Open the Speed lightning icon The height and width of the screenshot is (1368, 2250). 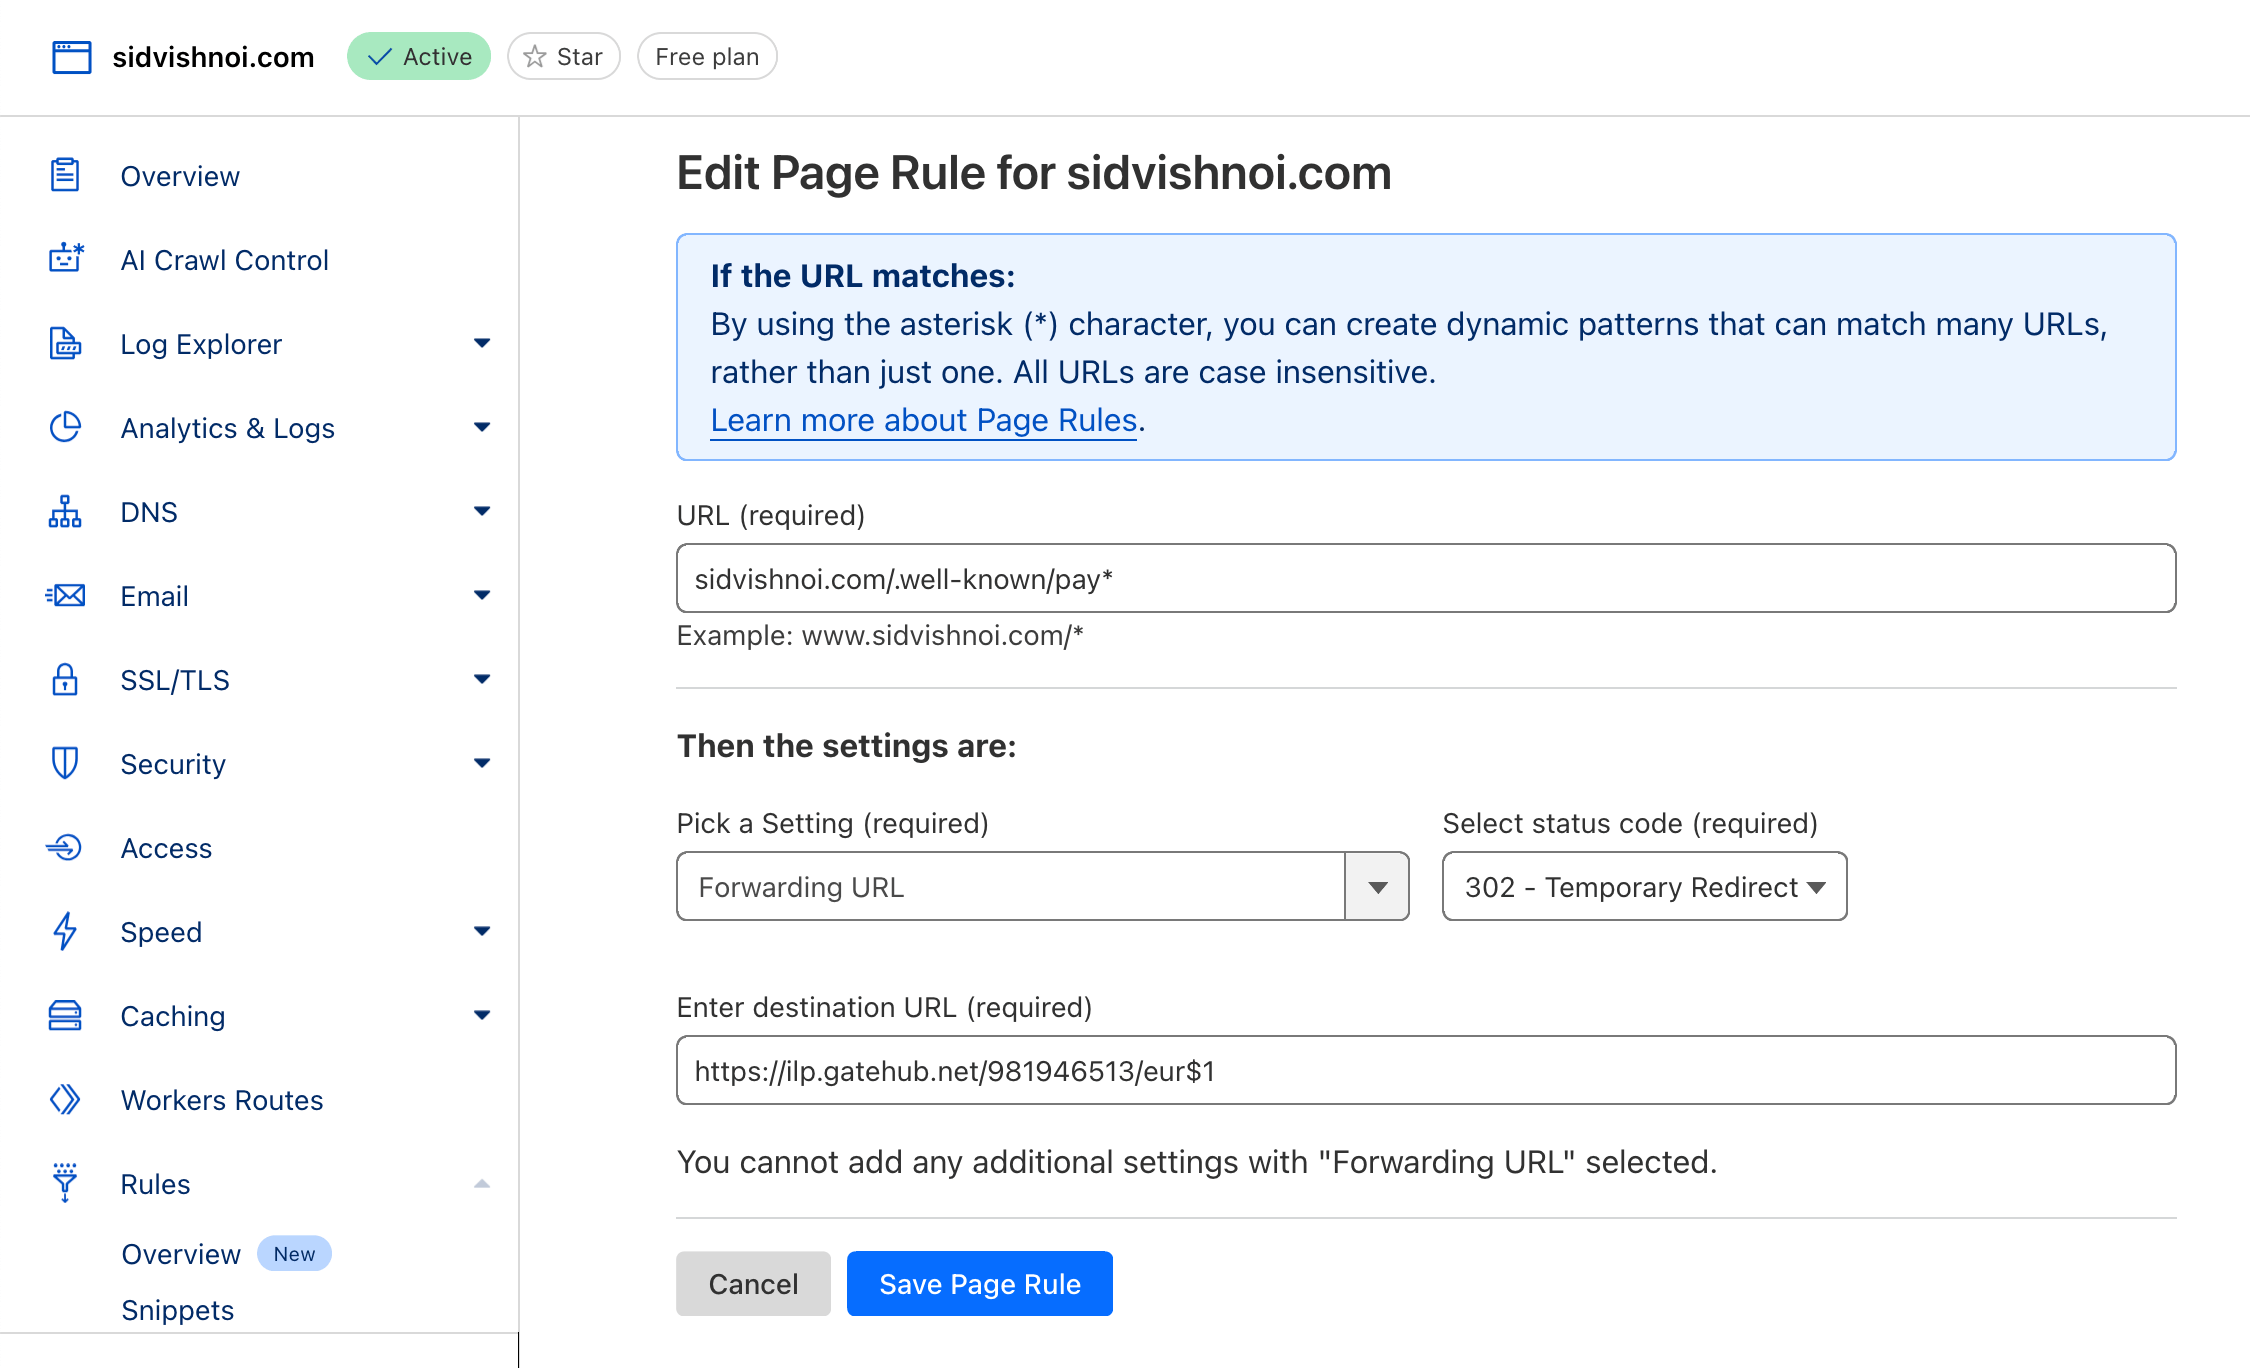(64, 932)
